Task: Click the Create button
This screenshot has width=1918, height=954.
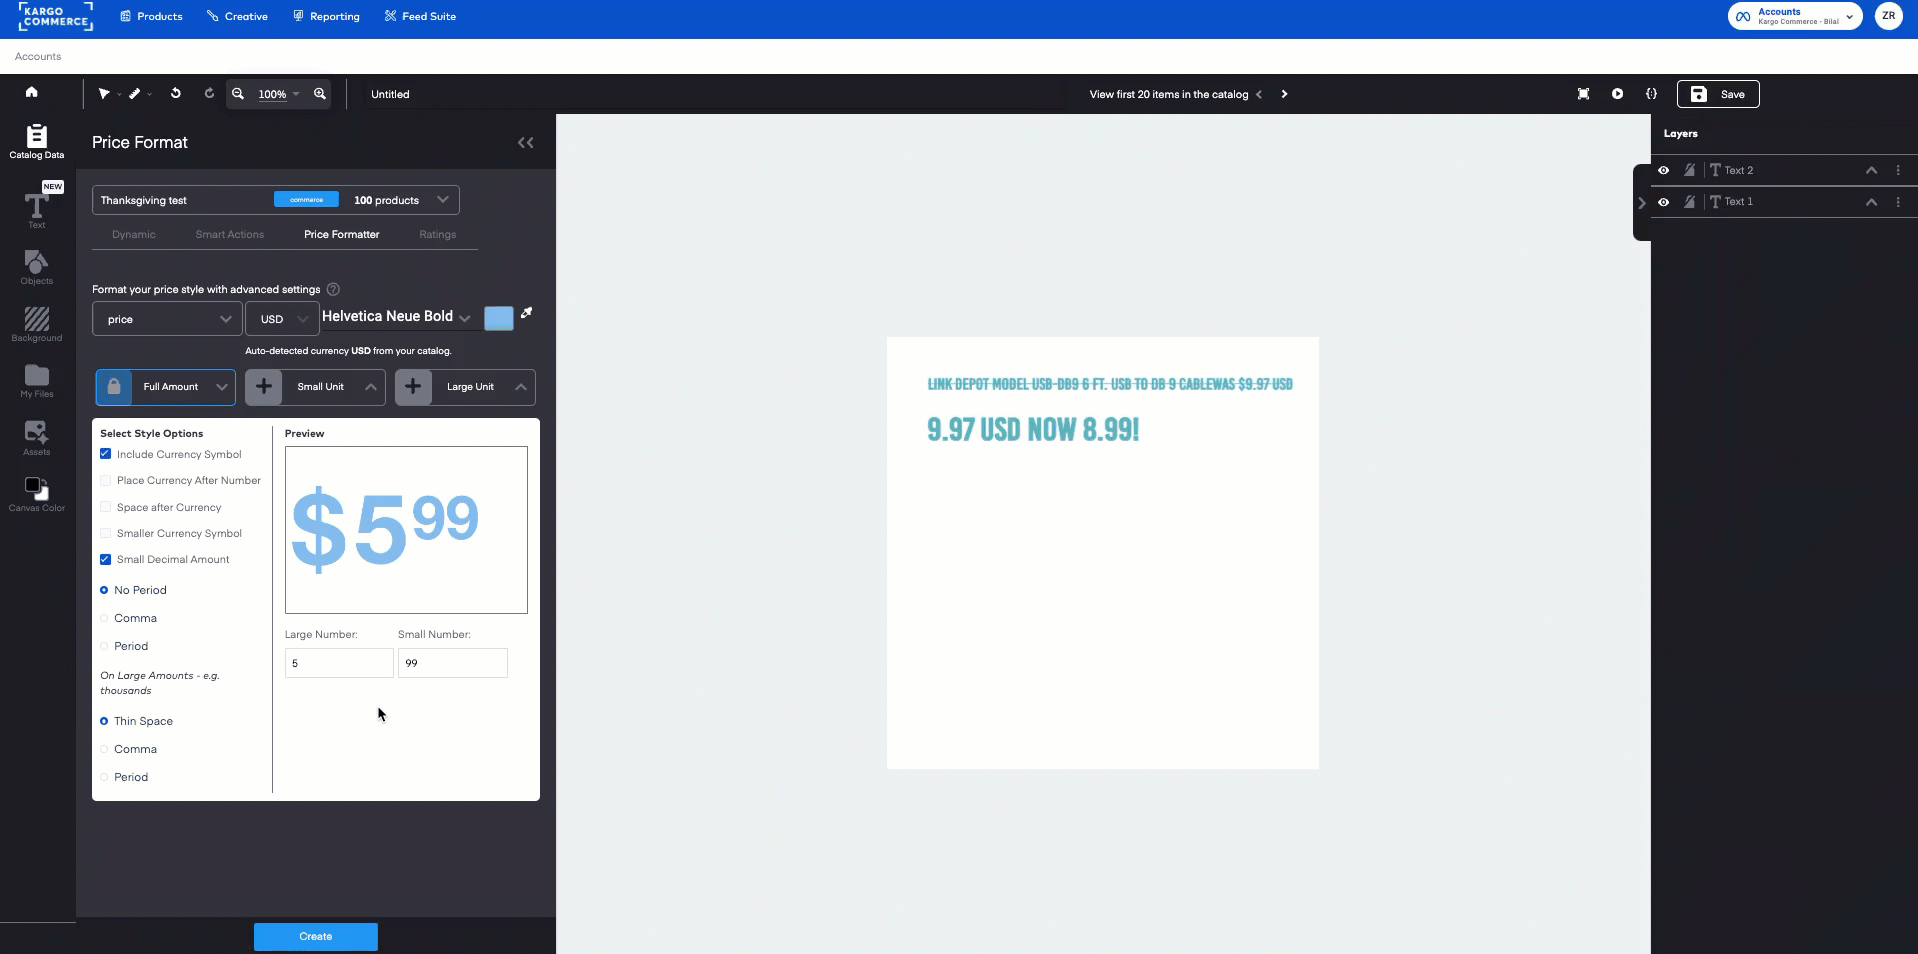Action: pyautogui.click(x=315, y=936)
